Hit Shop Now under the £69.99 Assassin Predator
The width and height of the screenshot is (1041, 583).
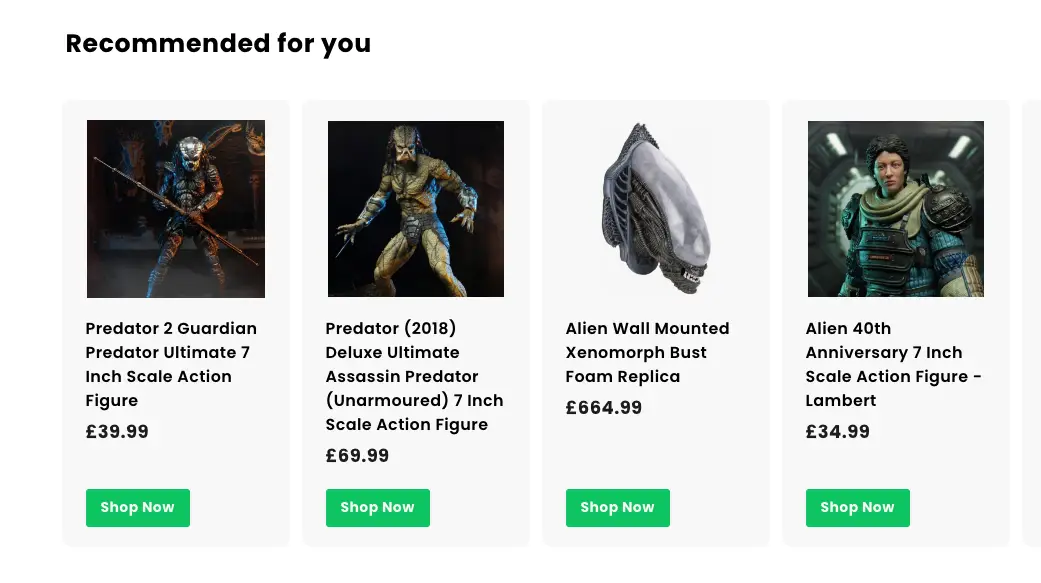click(x=378, y=508)
